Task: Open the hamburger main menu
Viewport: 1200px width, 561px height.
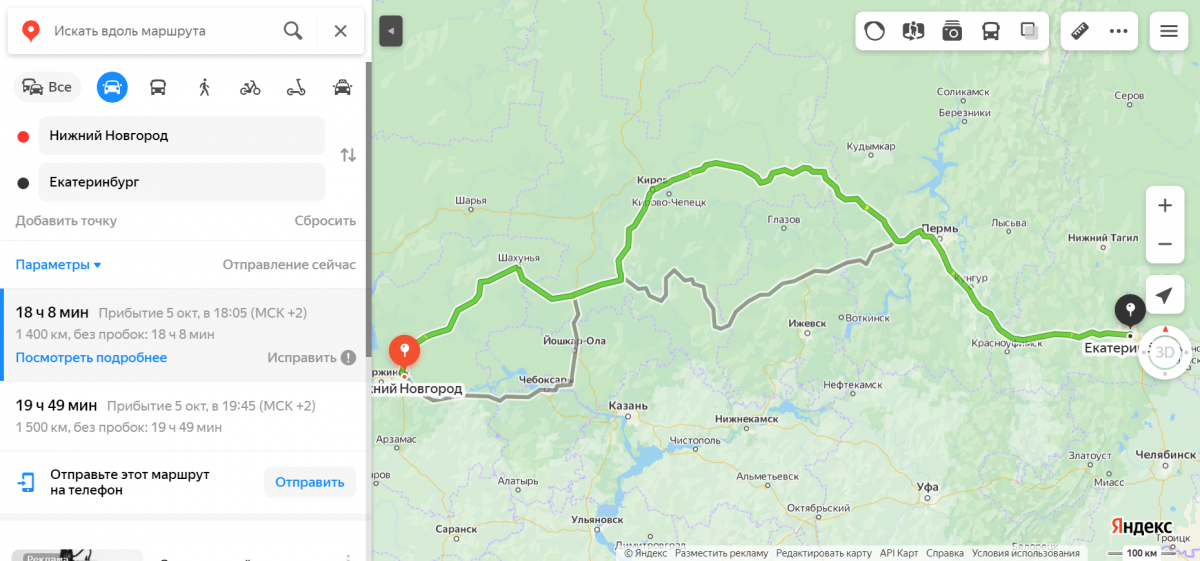Action: click(1169, 31)
